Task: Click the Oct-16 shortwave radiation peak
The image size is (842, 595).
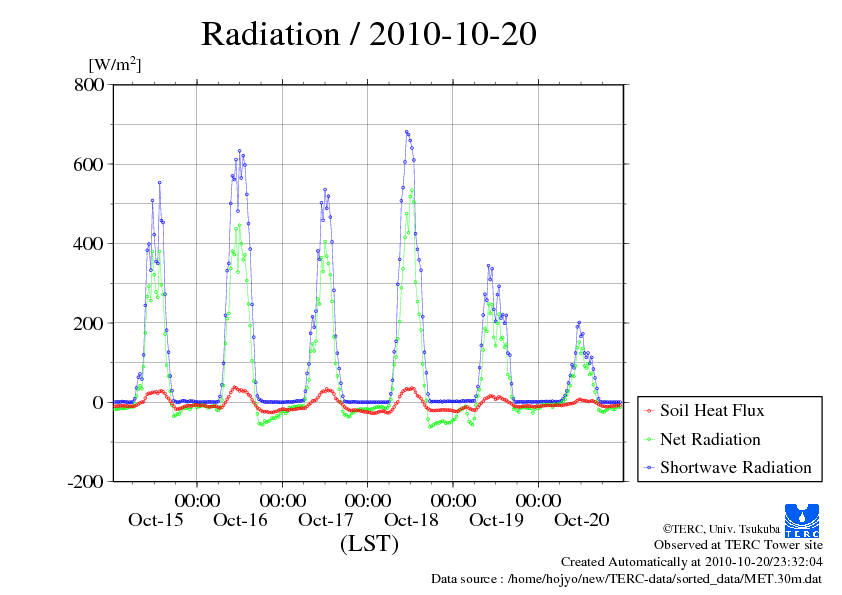Action: coord(239,151)
